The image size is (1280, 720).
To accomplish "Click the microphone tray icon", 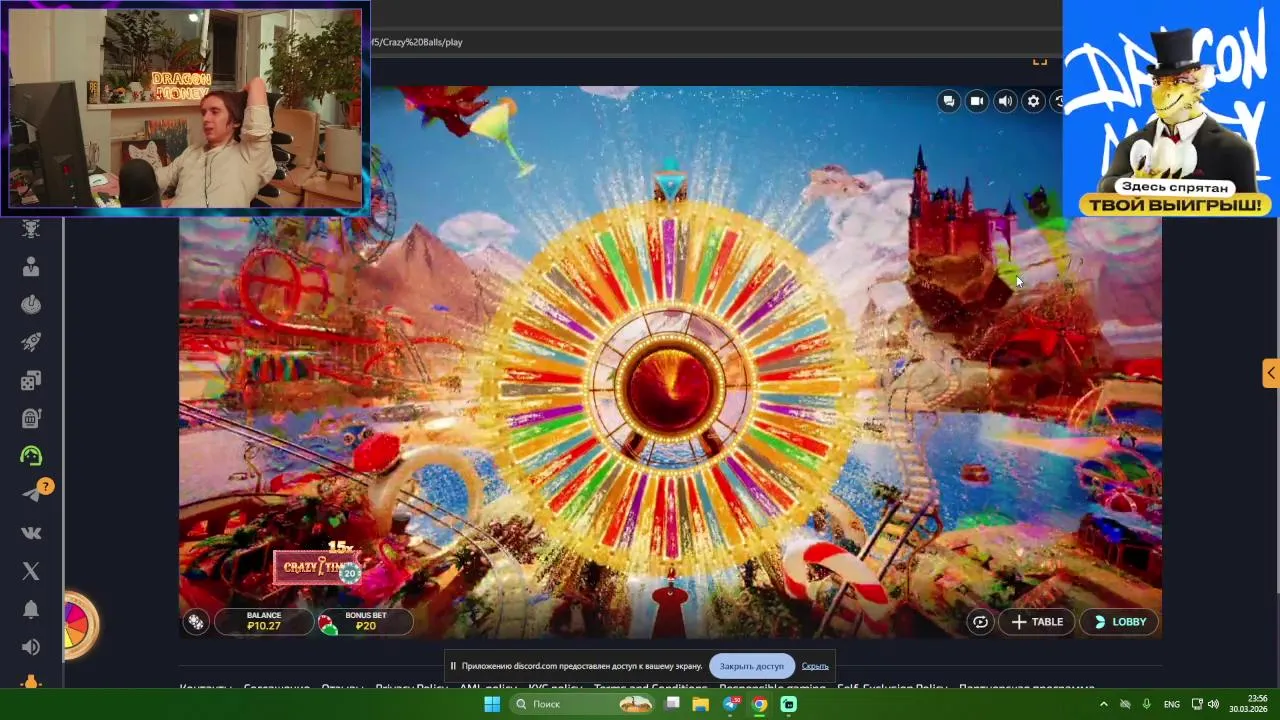I will 1147,704.
